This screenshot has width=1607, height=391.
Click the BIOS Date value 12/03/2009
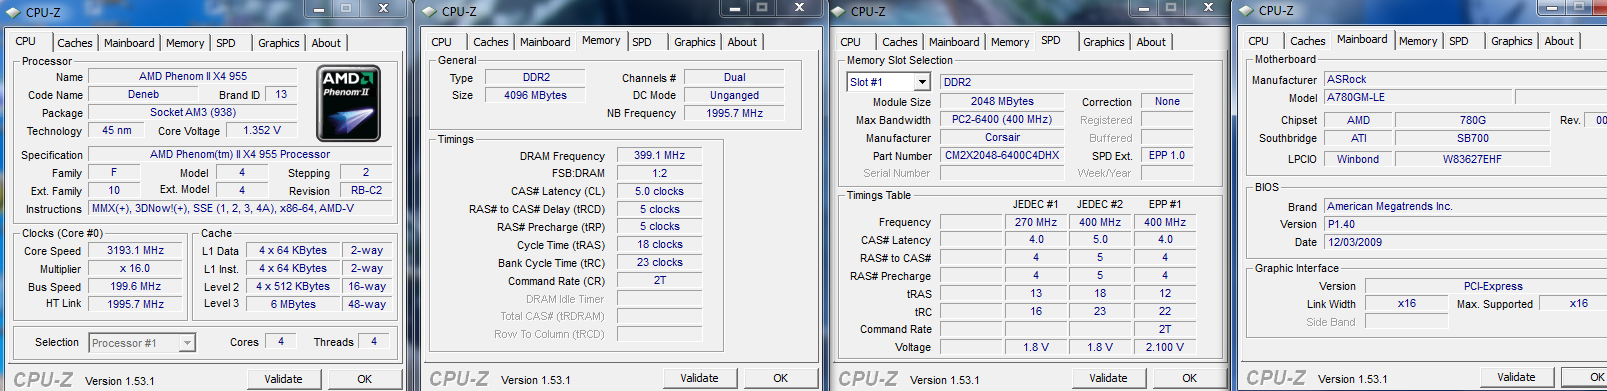coord(1465,242)
